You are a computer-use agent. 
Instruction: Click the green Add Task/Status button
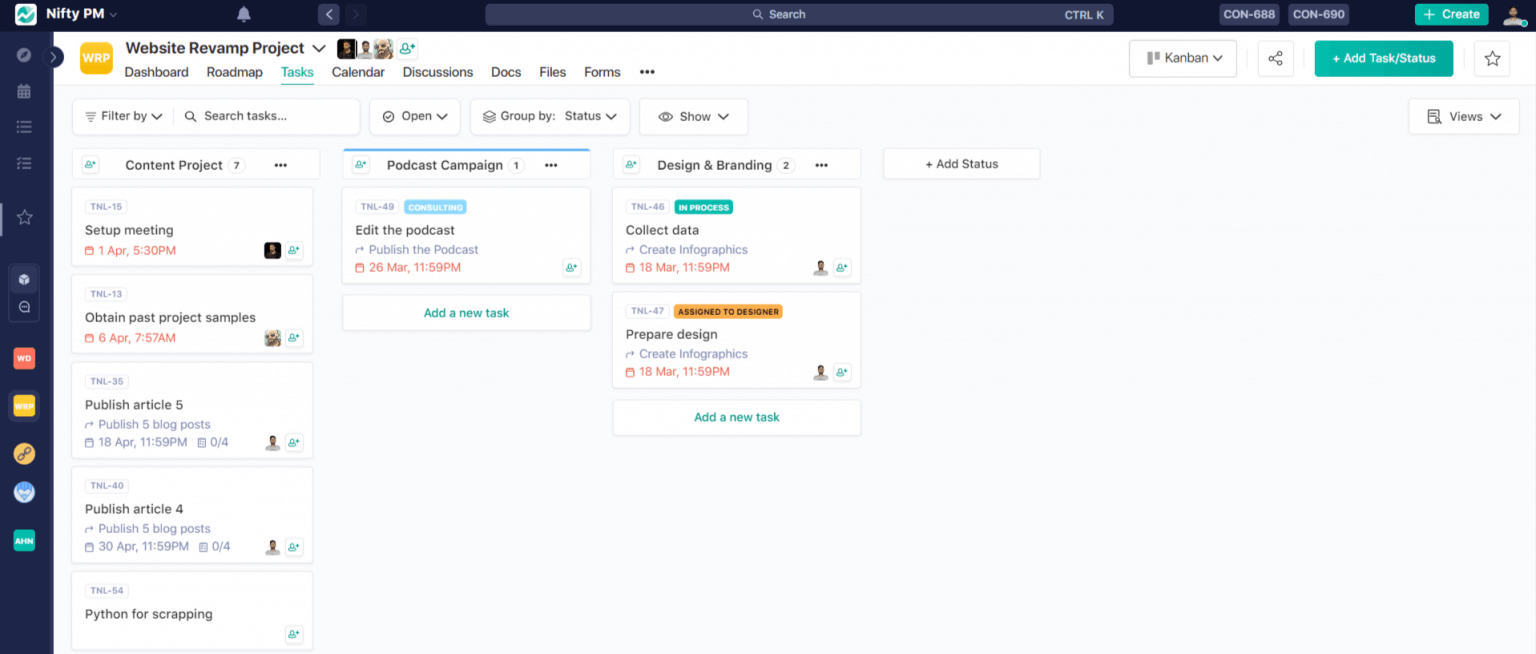click(1383, 58)
